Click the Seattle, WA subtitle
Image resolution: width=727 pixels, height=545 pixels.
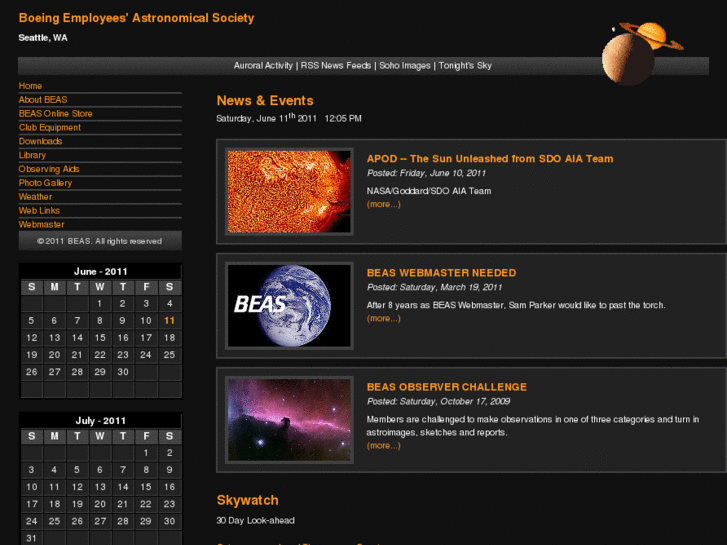(x=43, y=38)
